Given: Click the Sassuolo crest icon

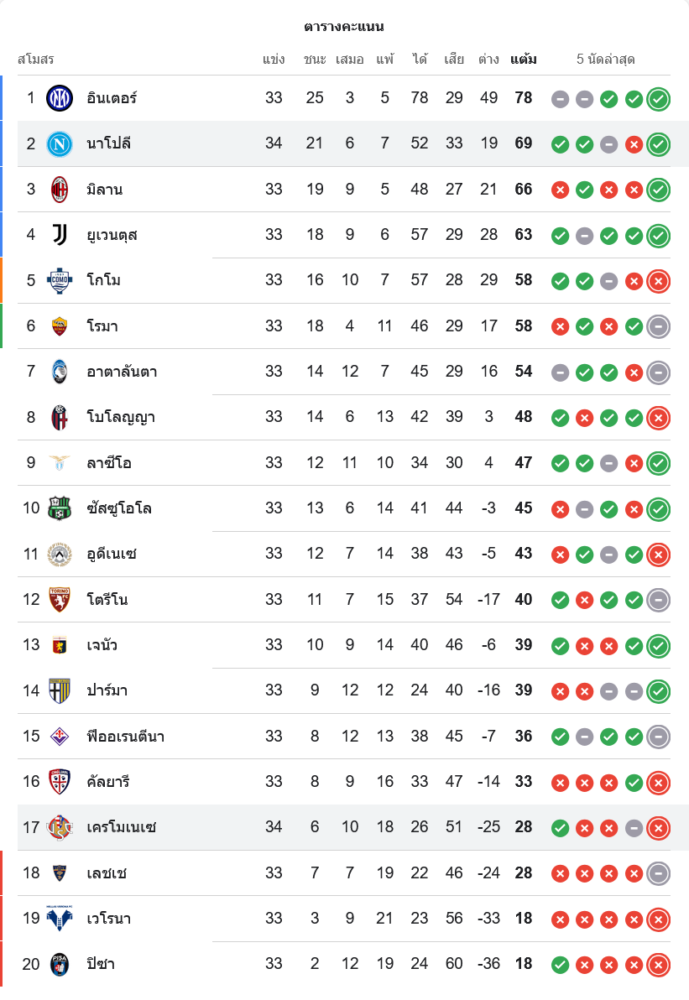Looking at the screenshot, I should (60, 508).
